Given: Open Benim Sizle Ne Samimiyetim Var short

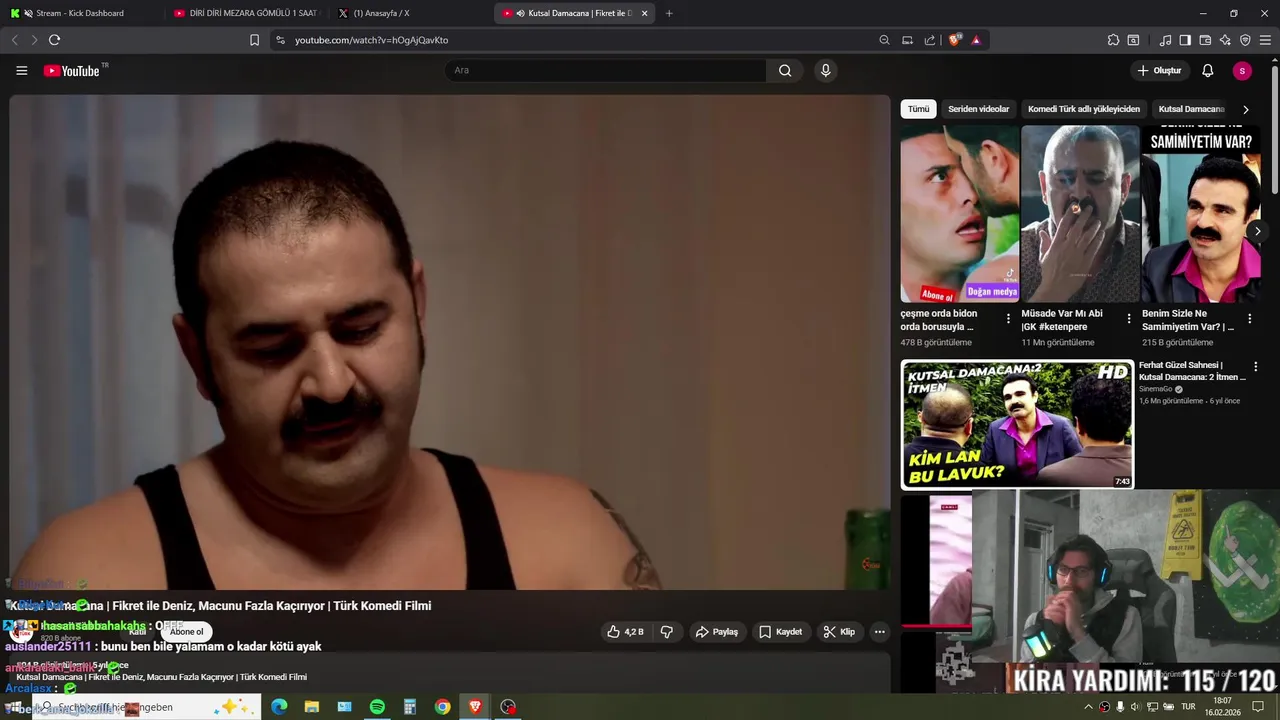Looking at the screenshot, I should point(1201,213).
